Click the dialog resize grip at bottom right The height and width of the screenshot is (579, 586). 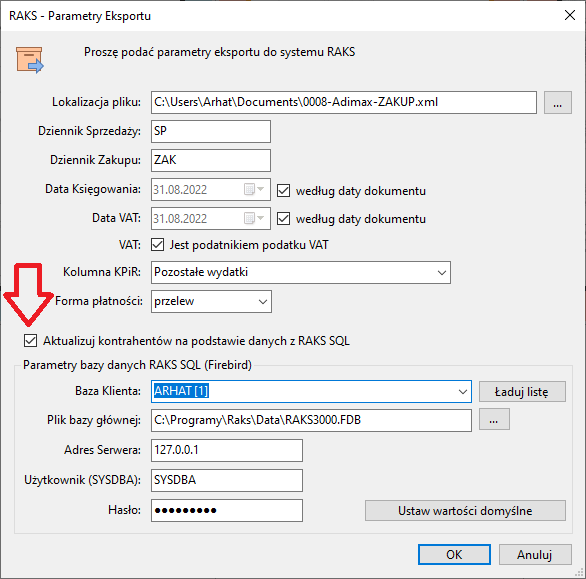click(579, 573)
